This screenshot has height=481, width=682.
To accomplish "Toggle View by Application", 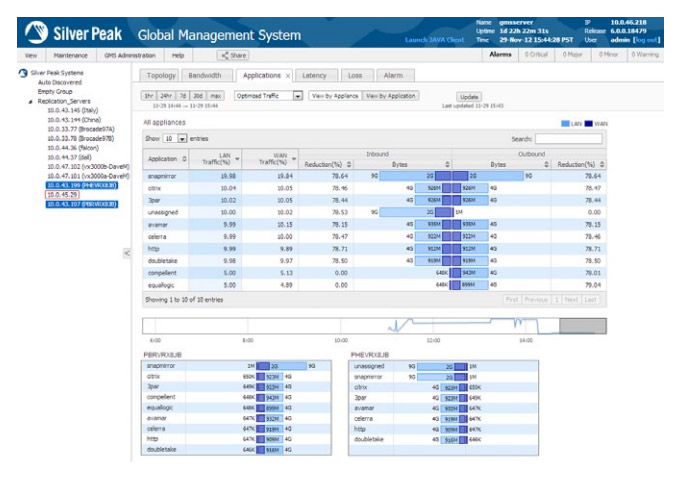I will point(391,96).
